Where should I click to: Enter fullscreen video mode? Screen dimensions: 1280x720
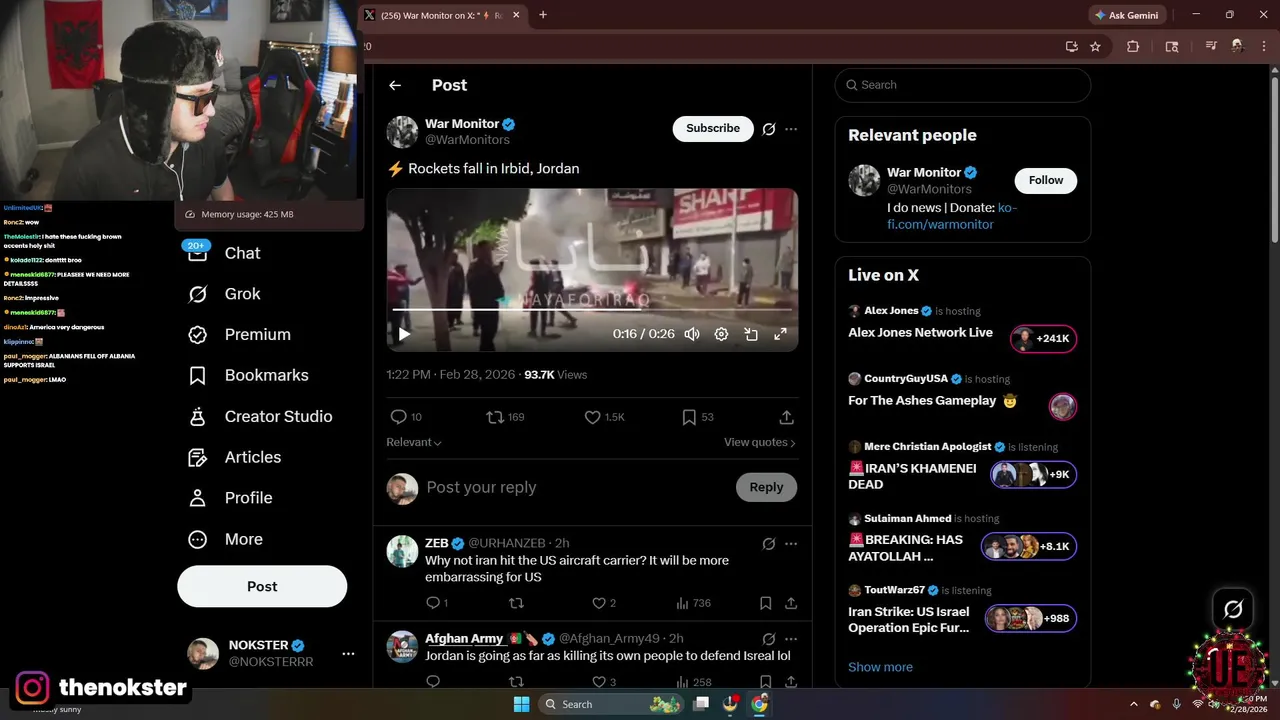coord(780,334)
